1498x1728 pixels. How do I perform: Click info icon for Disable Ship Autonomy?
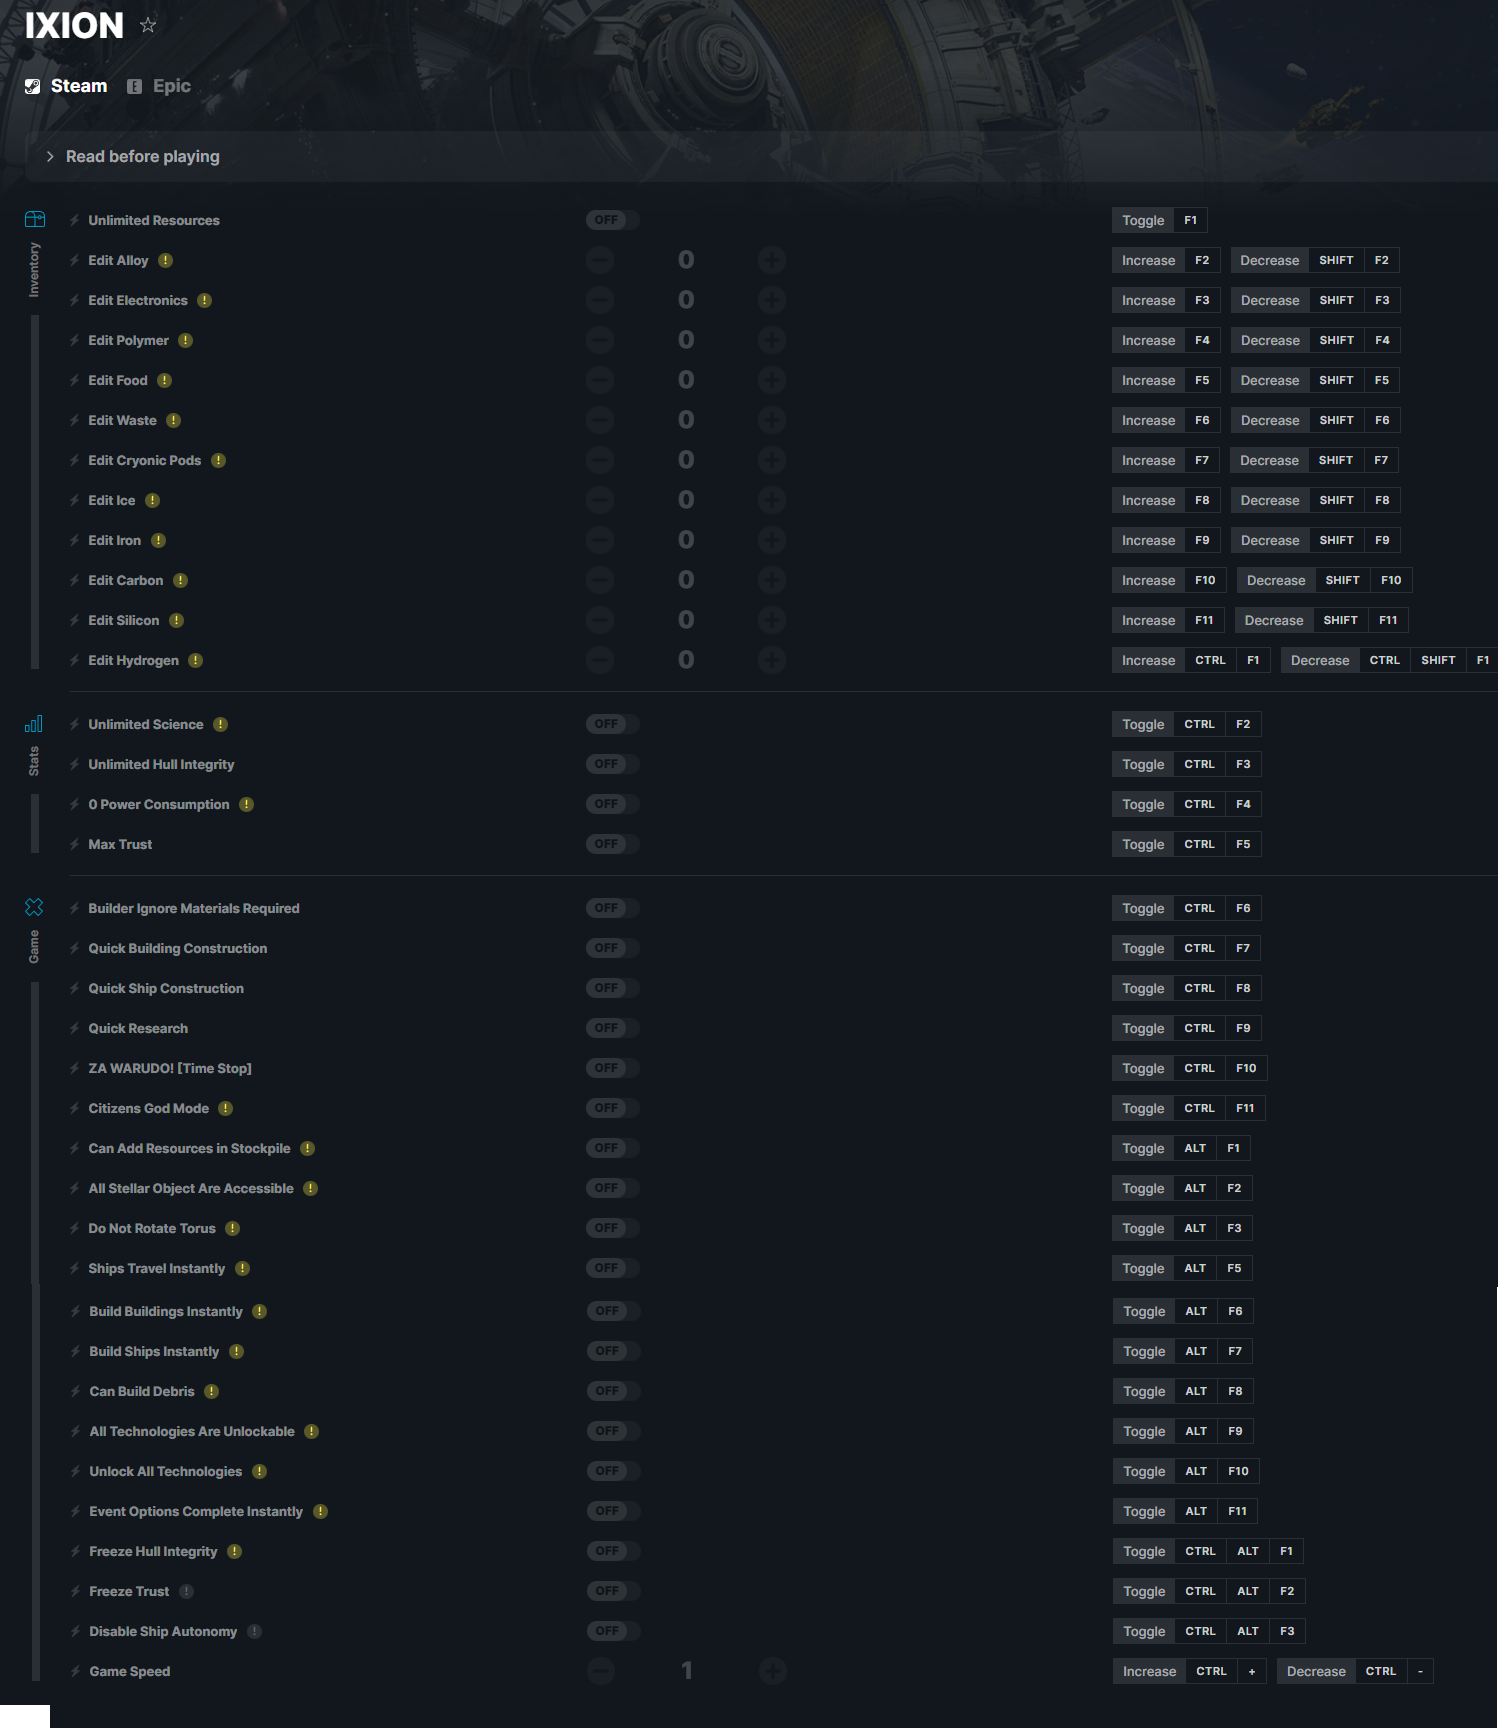click(255, 1631)
